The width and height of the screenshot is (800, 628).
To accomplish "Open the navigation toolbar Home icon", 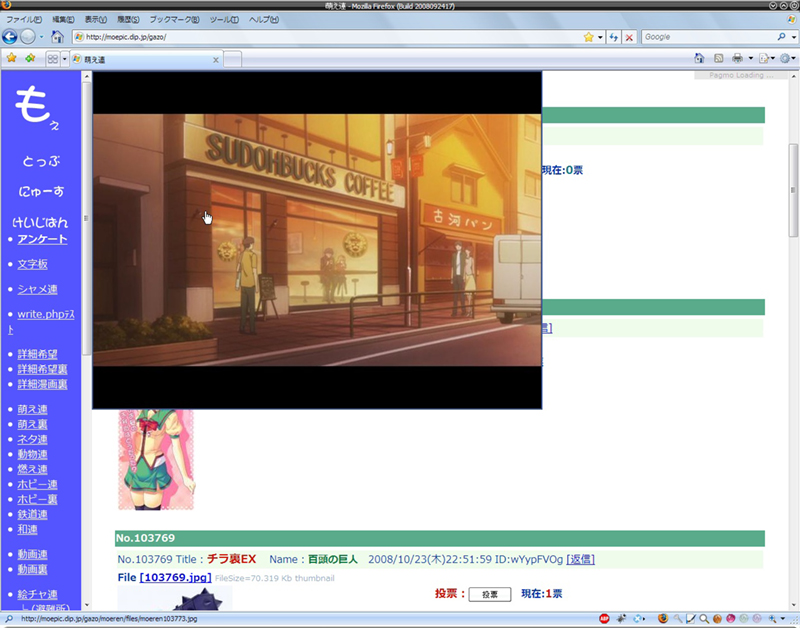I will coord(57,37).
